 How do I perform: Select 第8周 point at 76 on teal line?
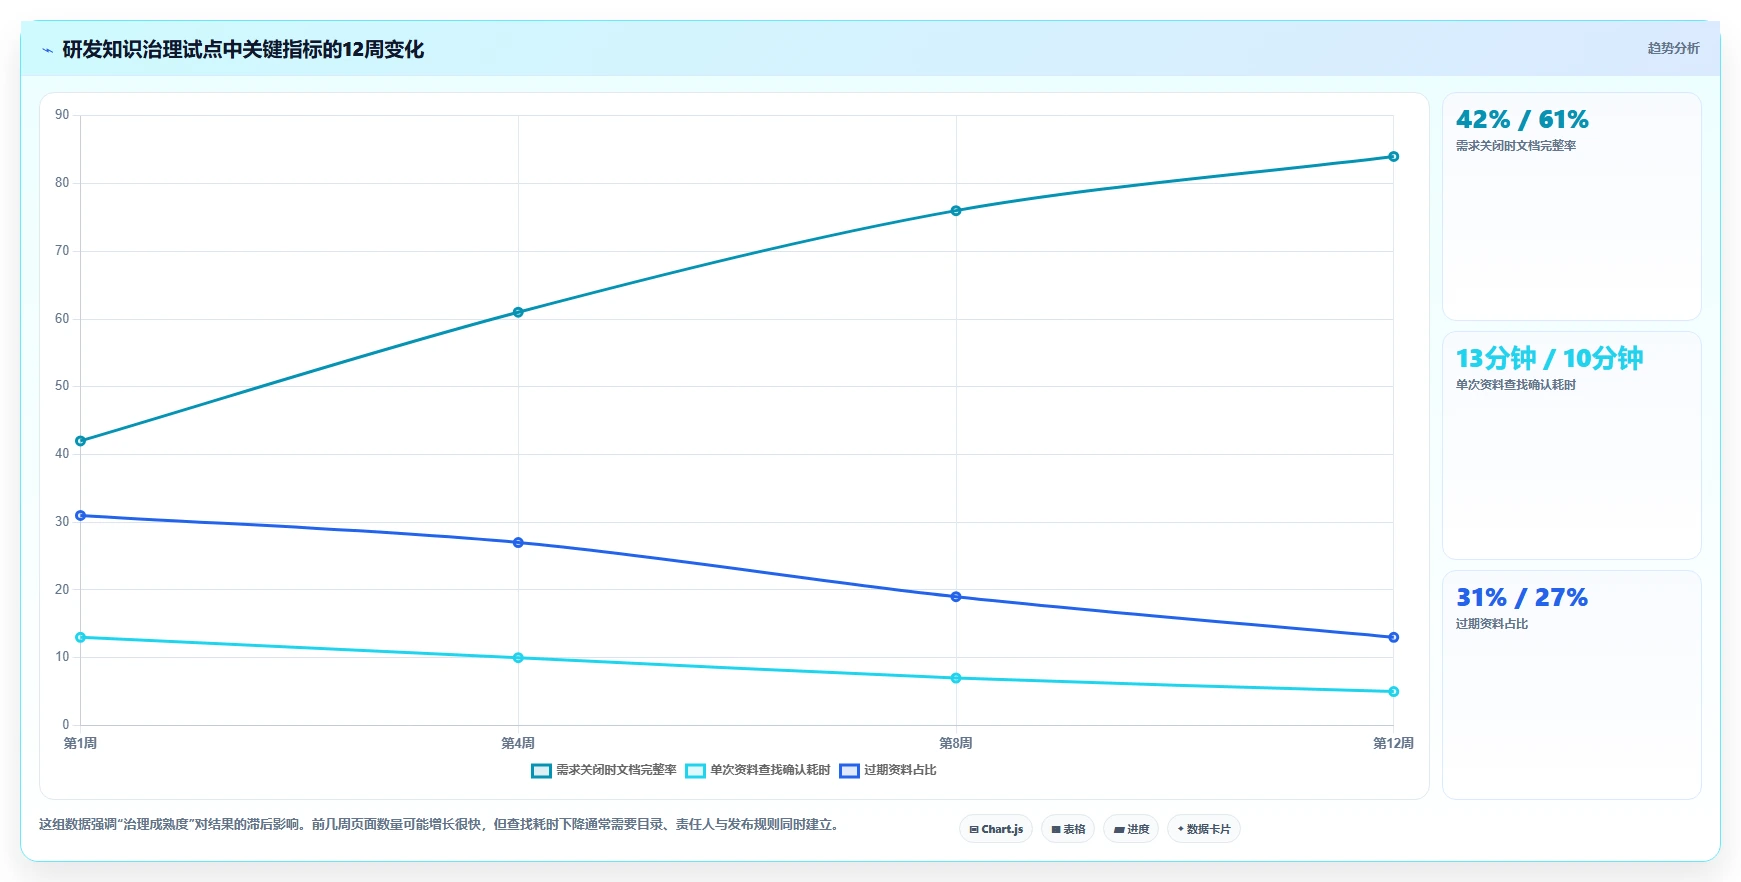(956, 211)
